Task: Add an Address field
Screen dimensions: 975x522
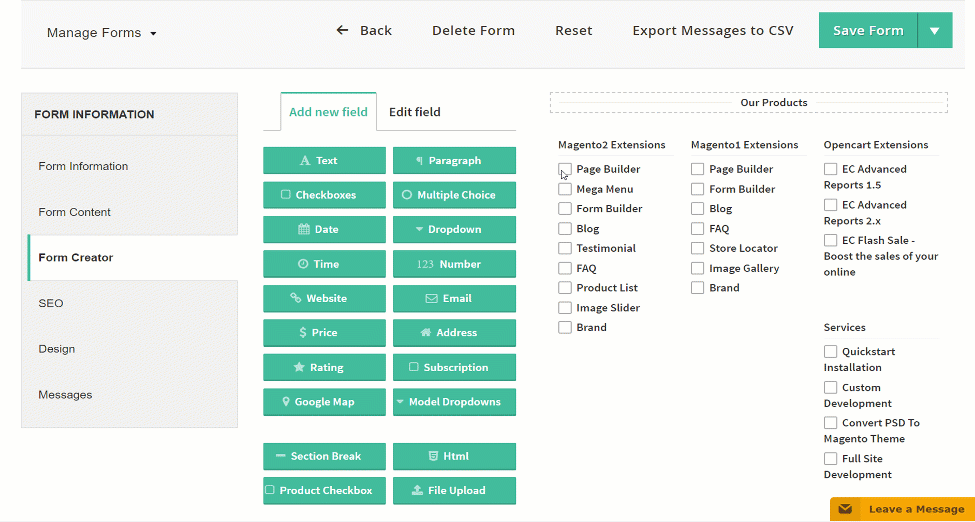Action: pyautogui.click(x=455, y=333)
